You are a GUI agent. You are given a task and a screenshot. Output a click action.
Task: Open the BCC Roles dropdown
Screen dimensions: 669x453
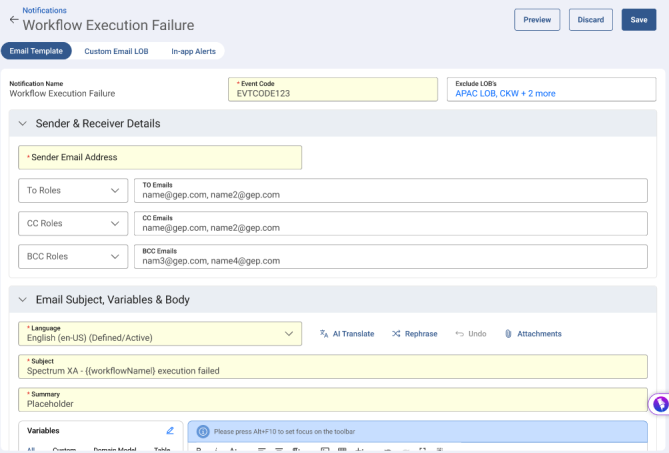click(71, 256)
